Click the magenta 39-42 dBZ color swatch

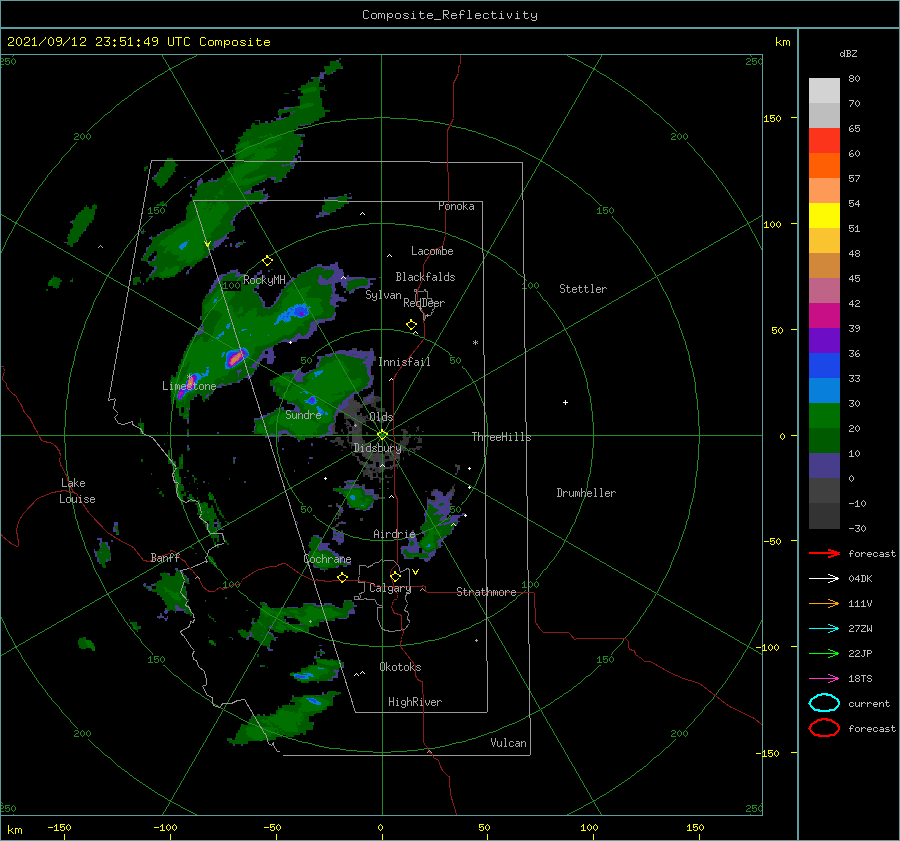click(x=824, y=316)
